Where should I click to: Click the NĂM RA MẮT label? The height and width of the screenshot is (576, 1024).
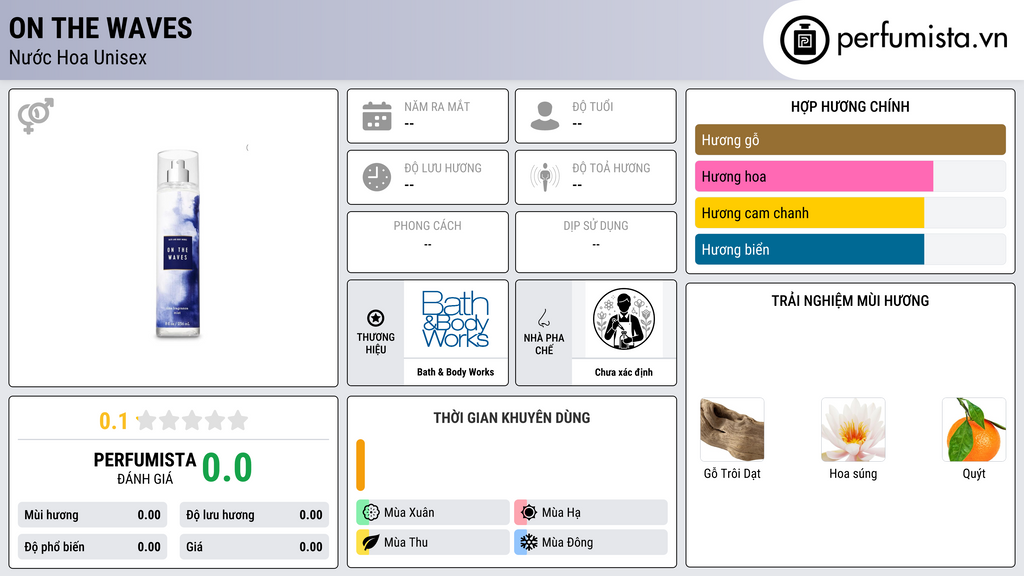coord(437,106)
